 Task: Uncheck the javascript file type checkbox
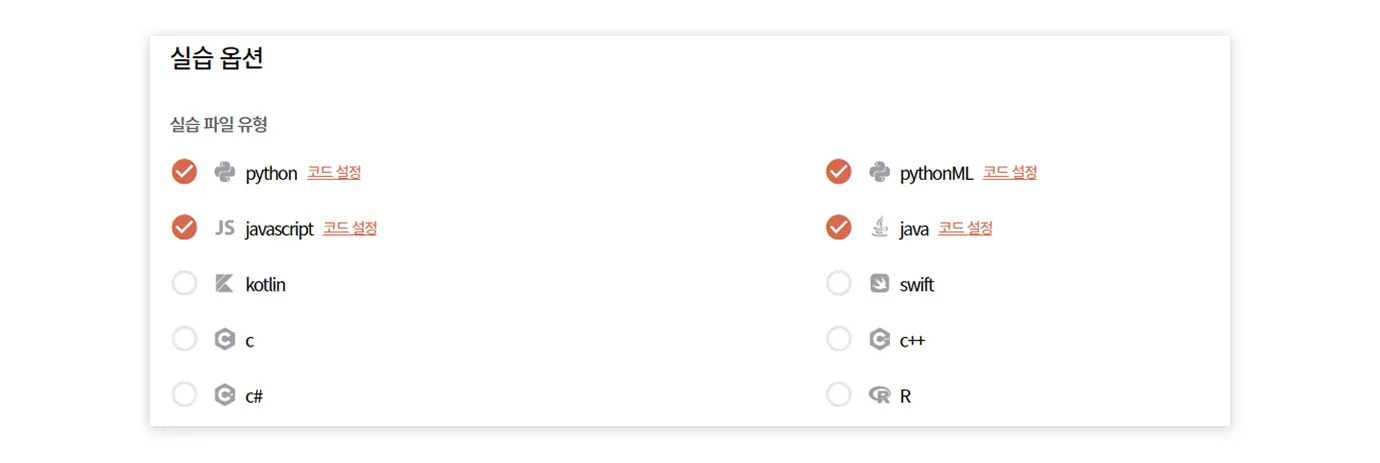[x=184, y=228]
